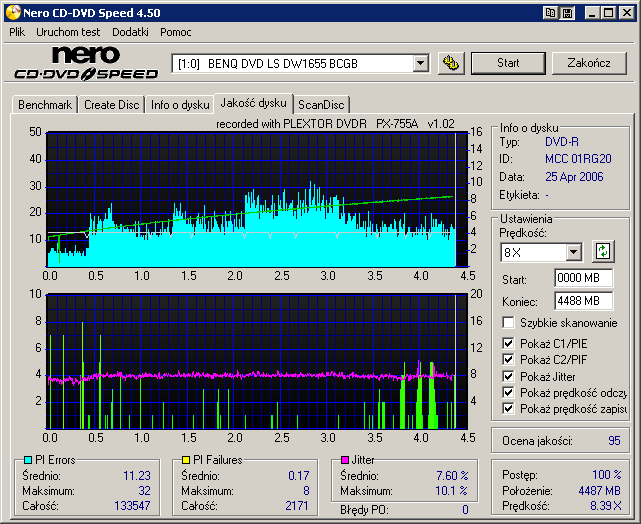Switch to the ScanDisc tab
Screen dimensions: 641x524
tap(321, 105)
